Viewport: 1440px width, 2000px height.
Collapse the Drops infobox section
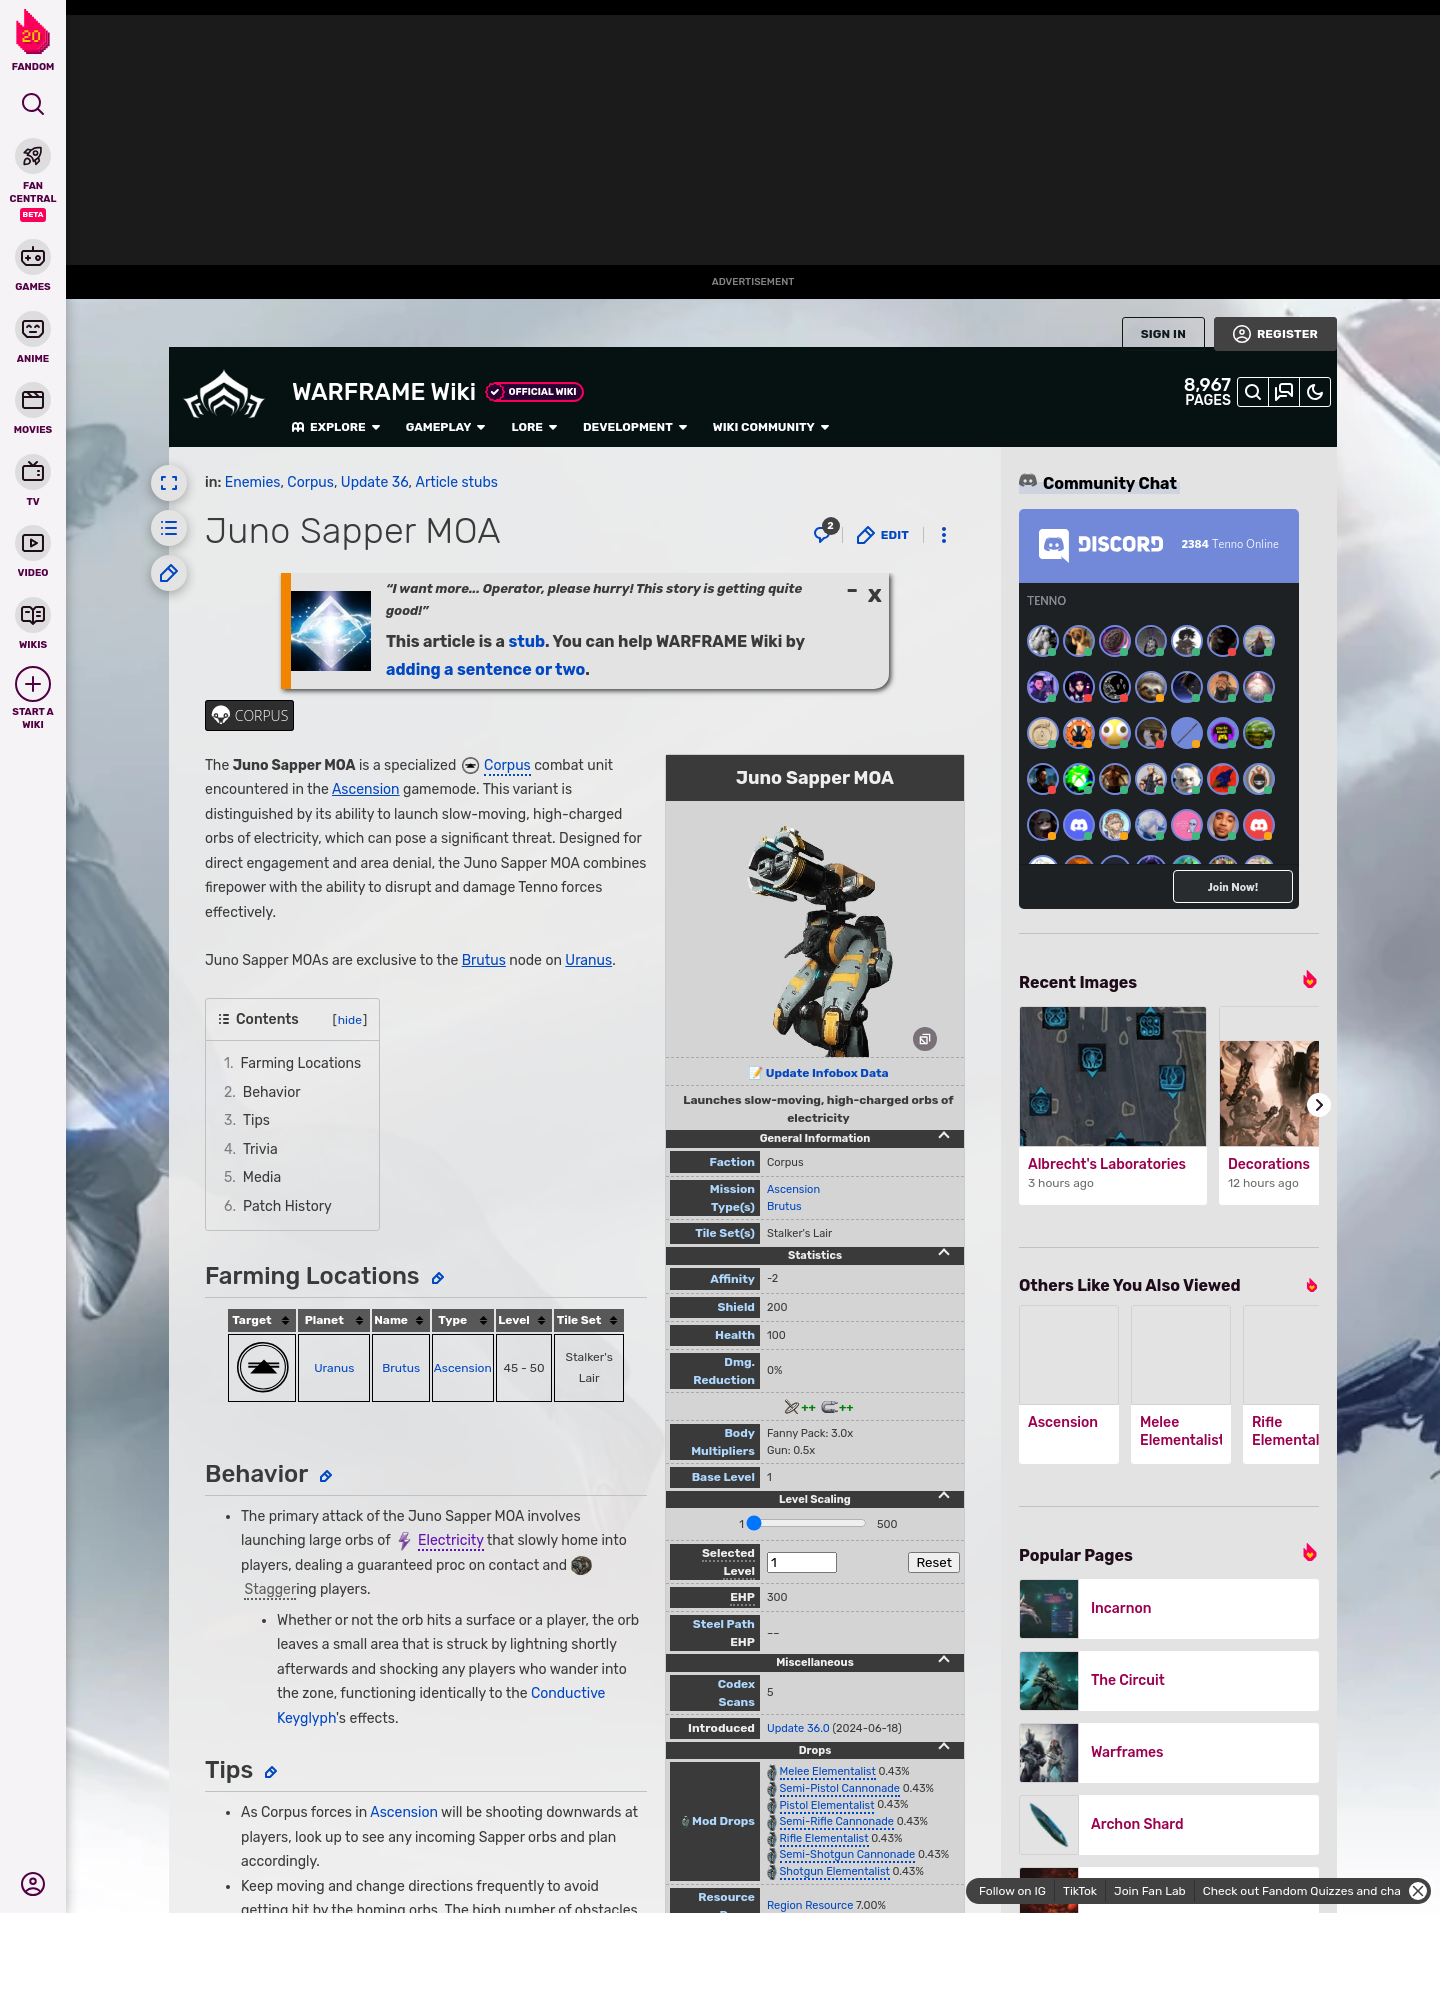[944, 1747]
